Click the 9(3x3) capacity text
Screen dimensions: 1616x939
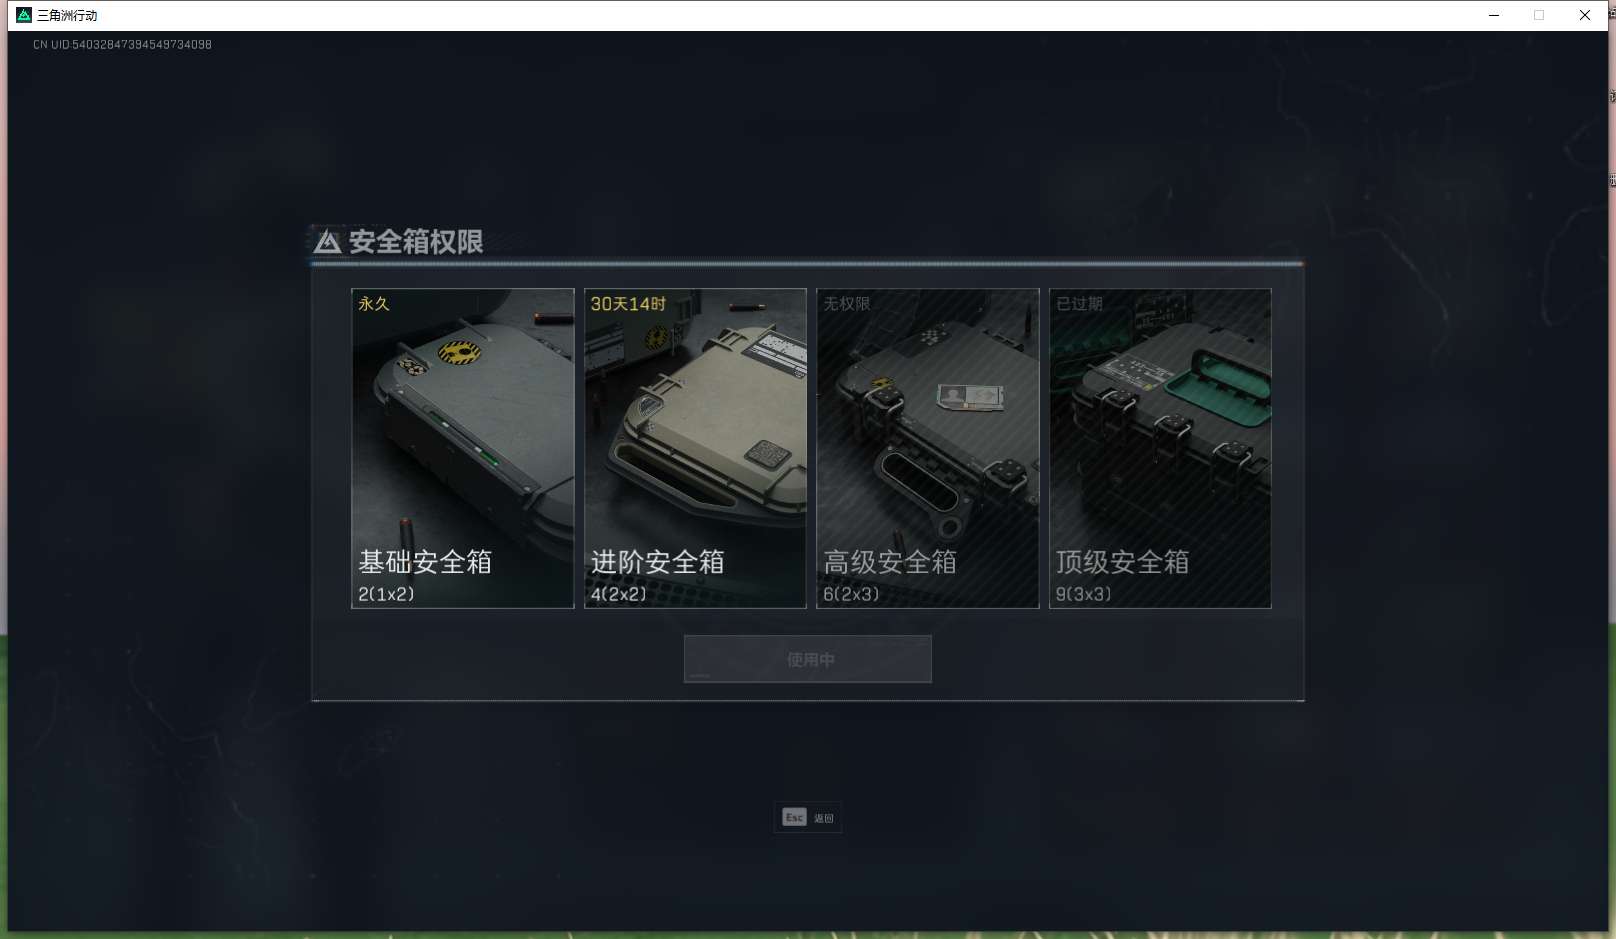[1083, 594]
